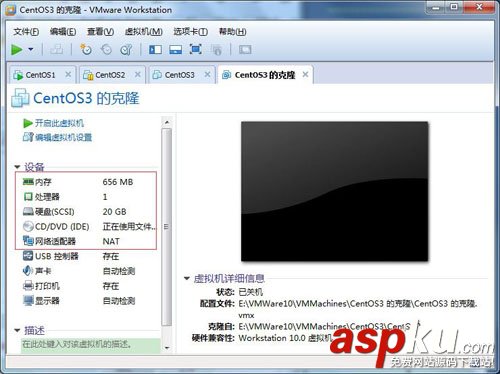Screen dimensions: 500x374
Task: Toggle the thumbnail bar view icon
Action: [175, 50]
